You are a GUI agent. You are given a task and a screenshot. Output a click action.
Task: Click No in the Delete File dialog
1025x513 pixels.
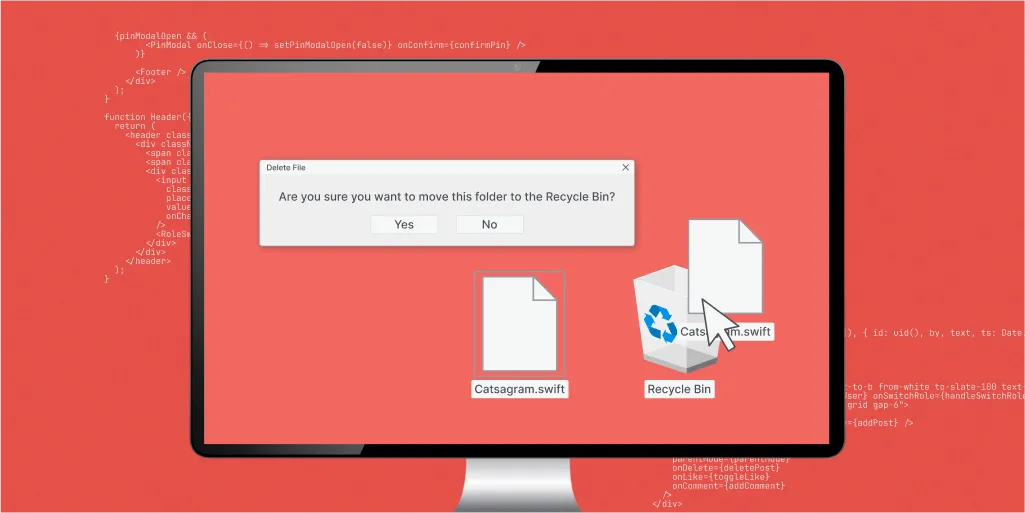[x=490, y=224]
